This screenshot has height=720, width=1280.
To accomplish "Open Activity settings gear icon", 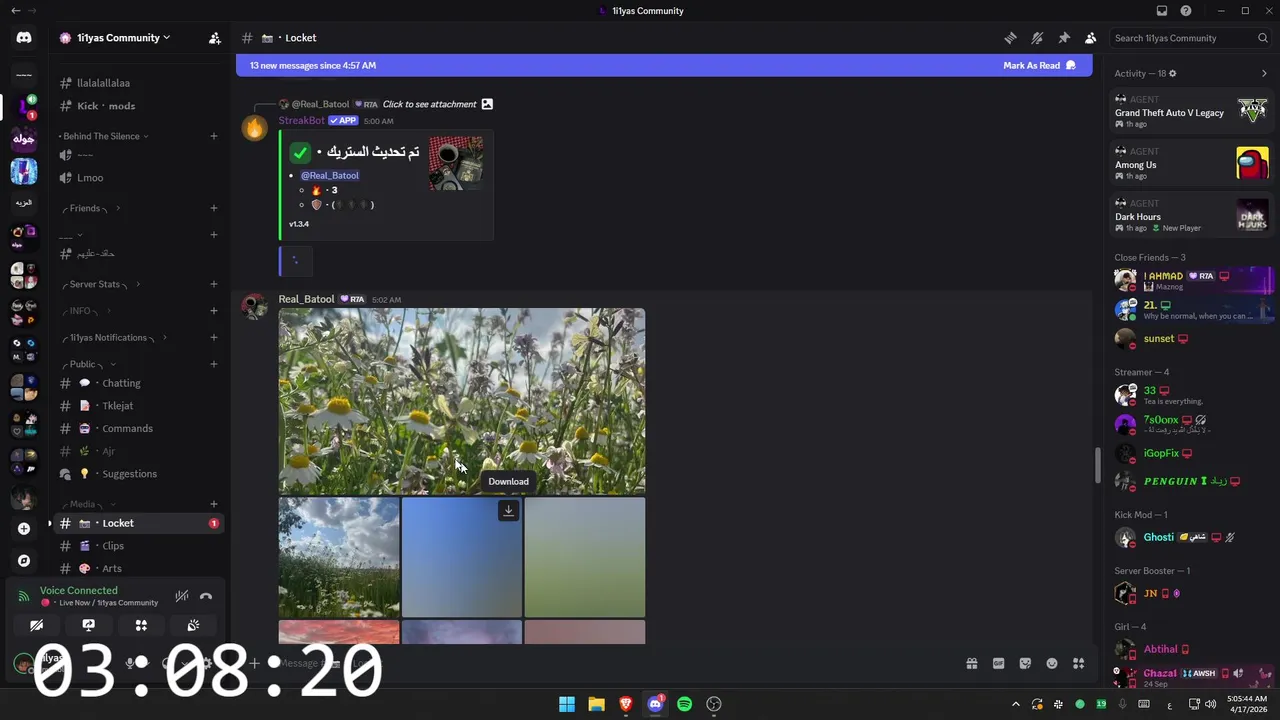I will coord(1173,73).
